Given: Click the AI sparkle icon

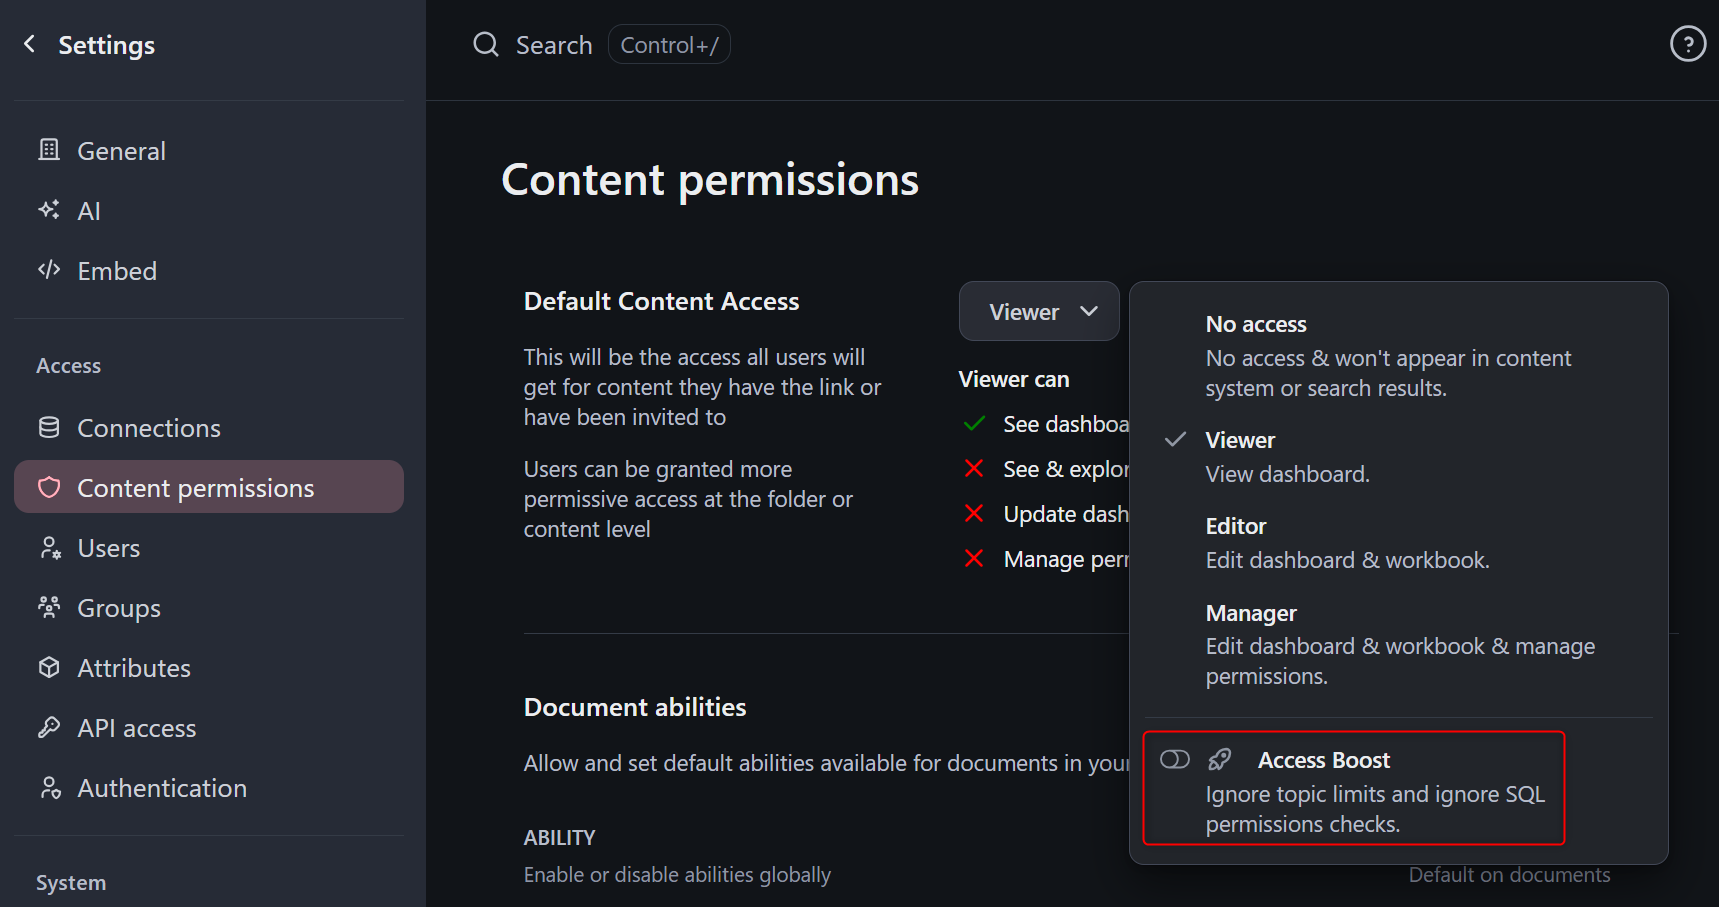Looking at the screenshot, I should [x=49, y=210].
